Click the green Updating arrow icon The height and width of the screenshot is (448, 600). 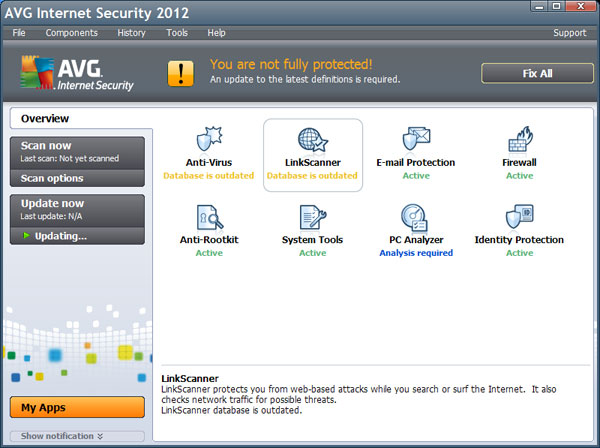tap(26, 236)
